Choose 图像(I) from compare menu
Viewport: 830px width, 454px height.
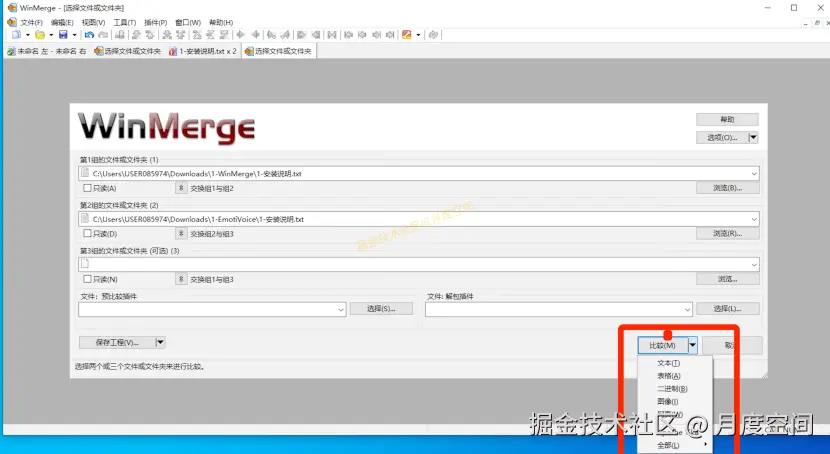coord(667,402)
